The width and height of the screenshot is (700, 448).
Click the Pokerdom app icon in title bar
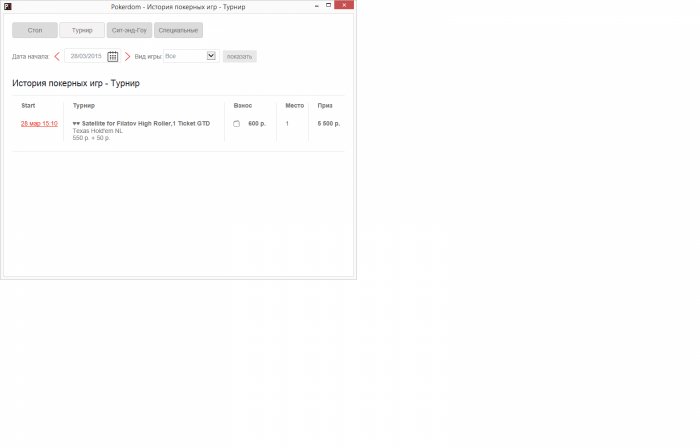click(x=7, y=6)
